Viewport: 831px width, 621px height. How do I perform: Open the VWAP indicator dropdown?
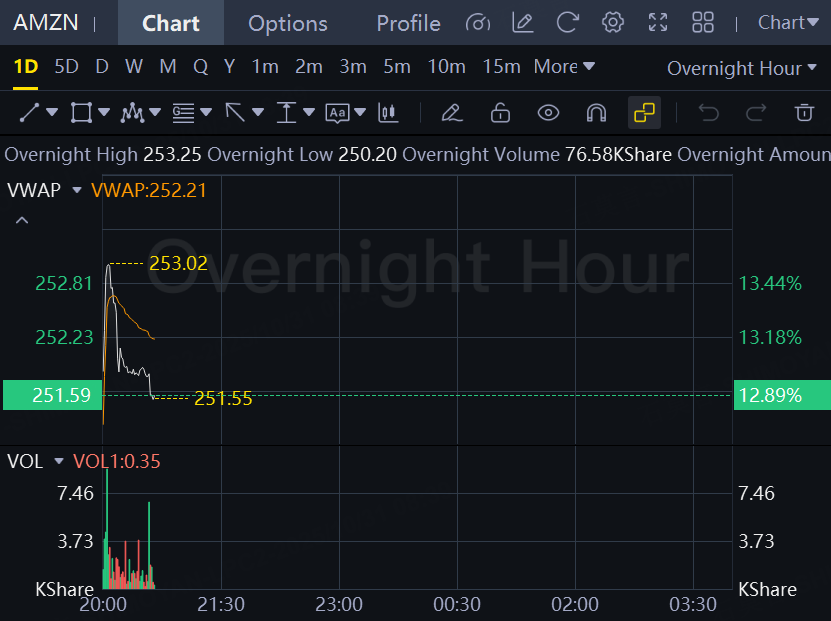pos(76,190)
